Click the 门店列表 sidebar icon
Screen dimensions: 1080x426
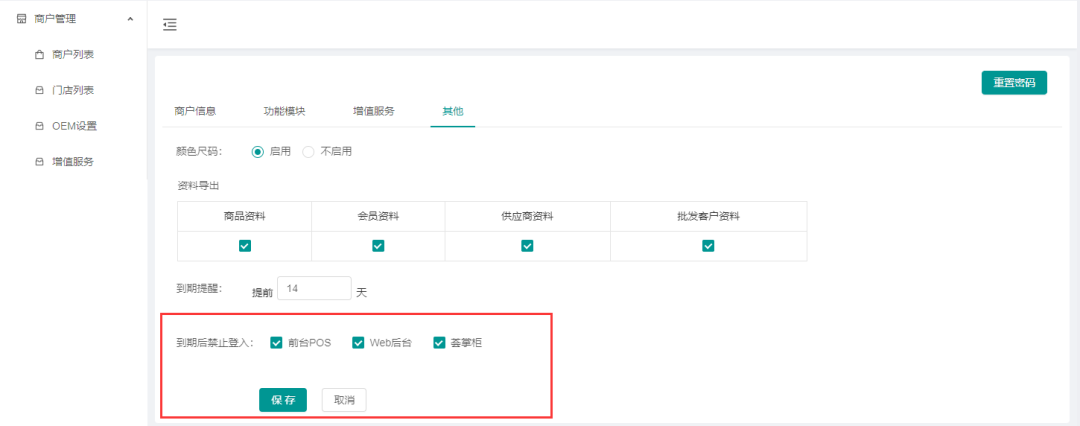tap(39, 91)
